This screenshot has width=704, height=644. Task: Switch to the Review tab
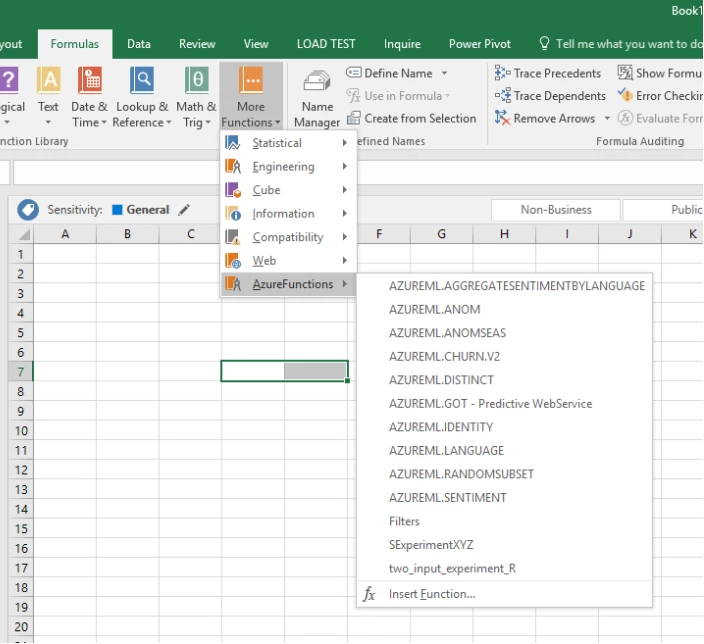[x=197, y=44]
